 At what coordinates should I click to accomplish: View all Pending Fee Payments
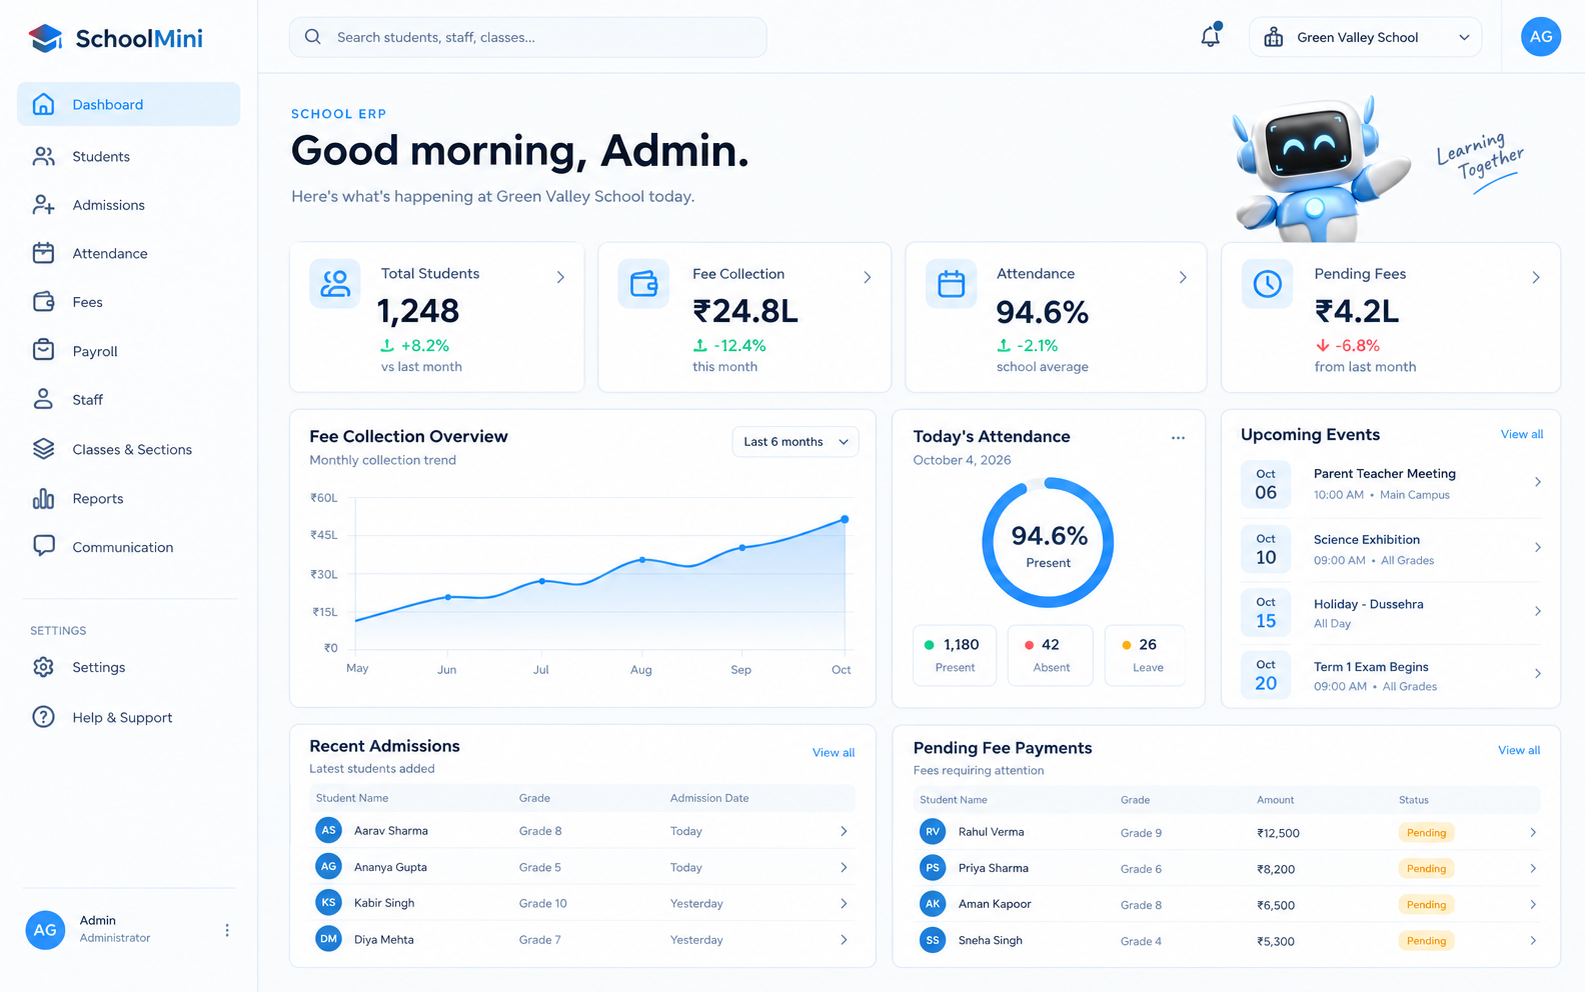(x=1518, y=750)
